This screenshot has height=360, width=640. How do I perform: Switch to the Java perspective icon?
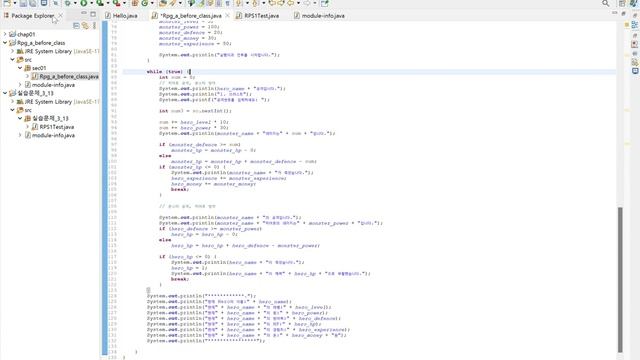(633, 3)
